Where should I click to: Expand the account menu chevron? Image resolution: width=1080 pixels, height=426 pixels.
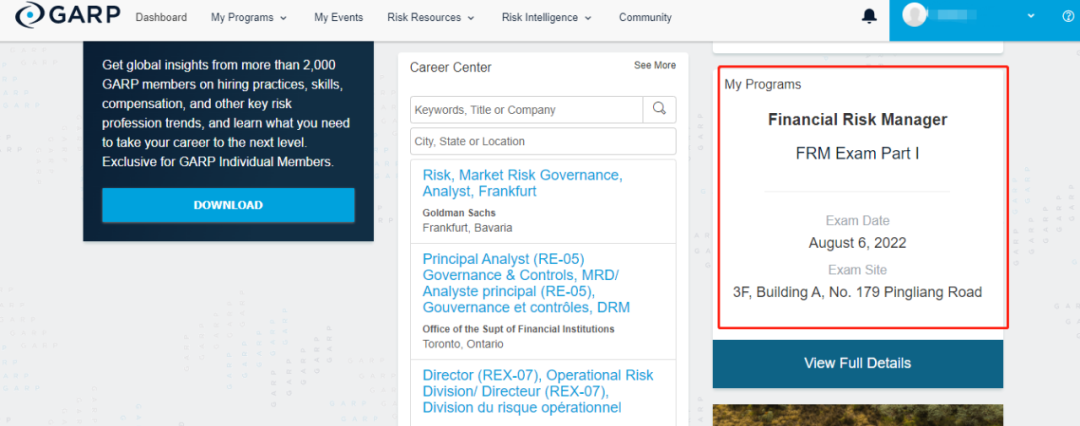[x=1031, y=17]
